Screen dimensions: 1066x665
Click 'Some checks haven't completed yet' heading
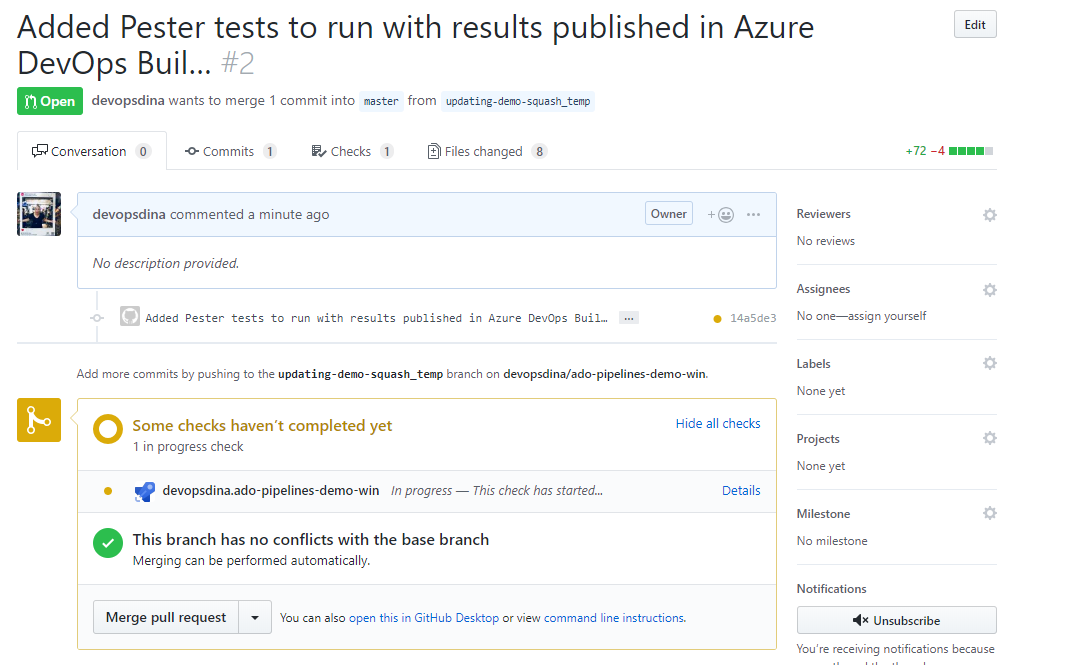[262, 426]
